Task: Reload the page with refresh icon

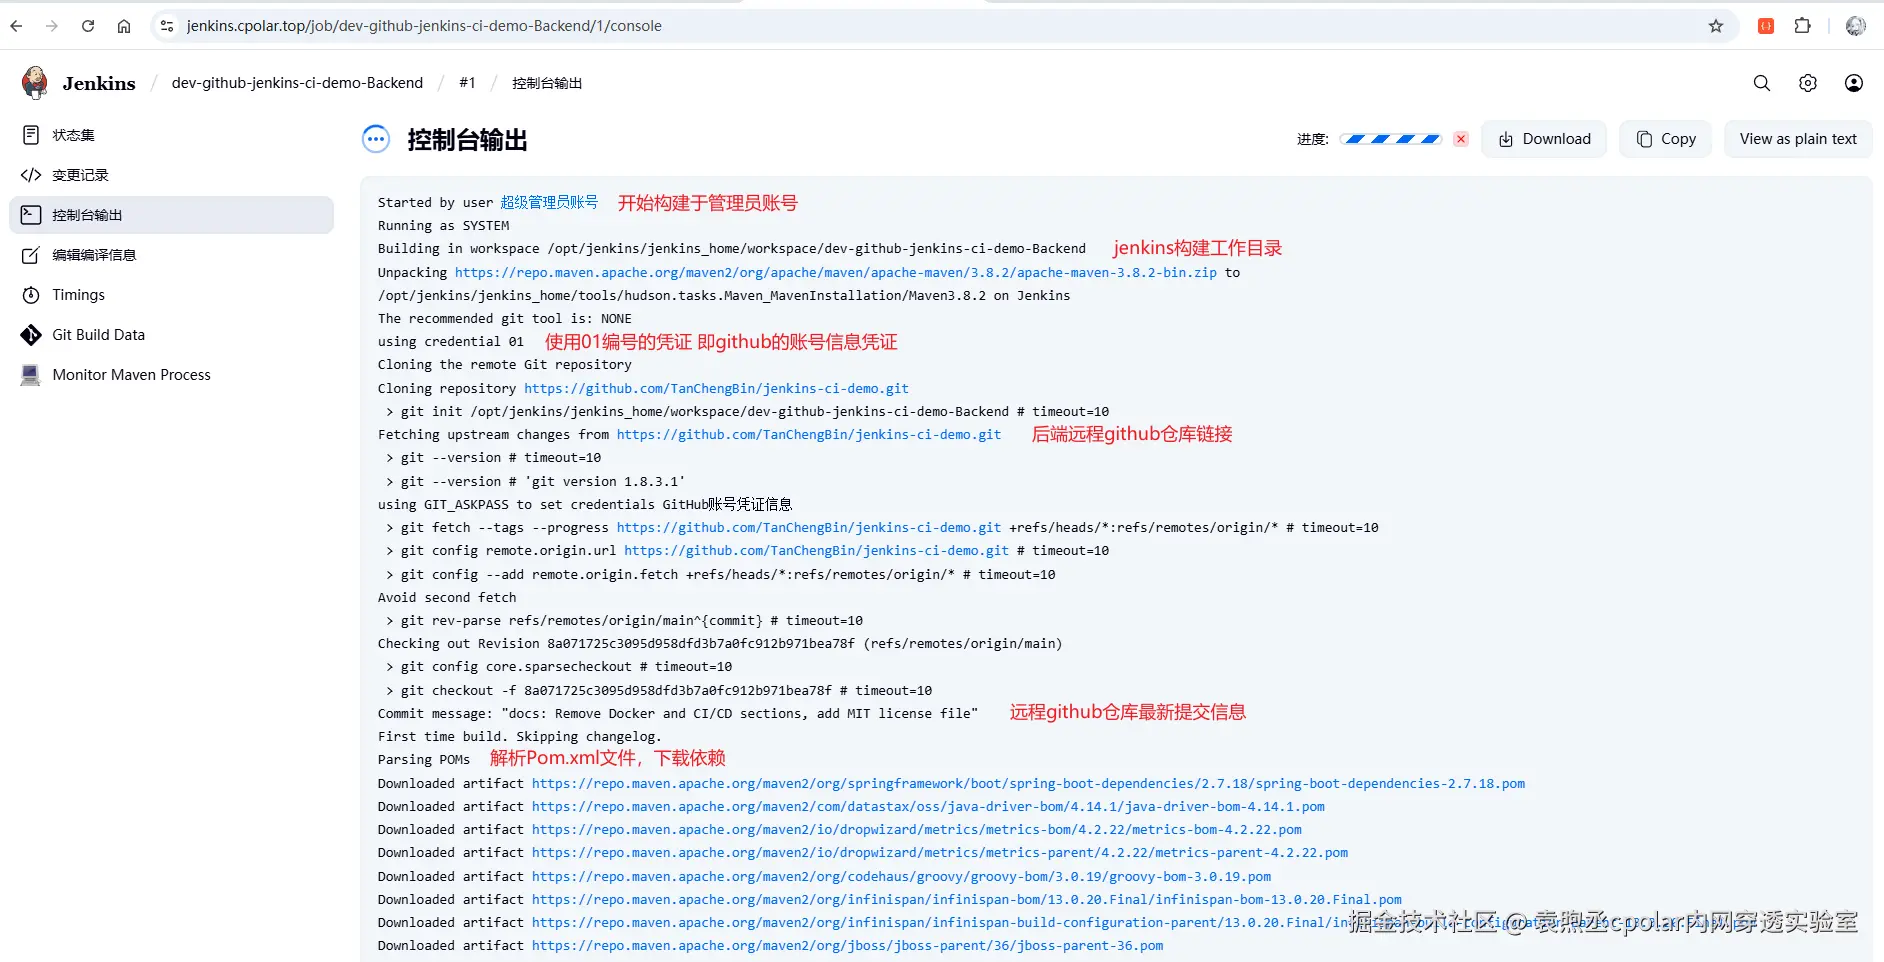Action: 88,26
